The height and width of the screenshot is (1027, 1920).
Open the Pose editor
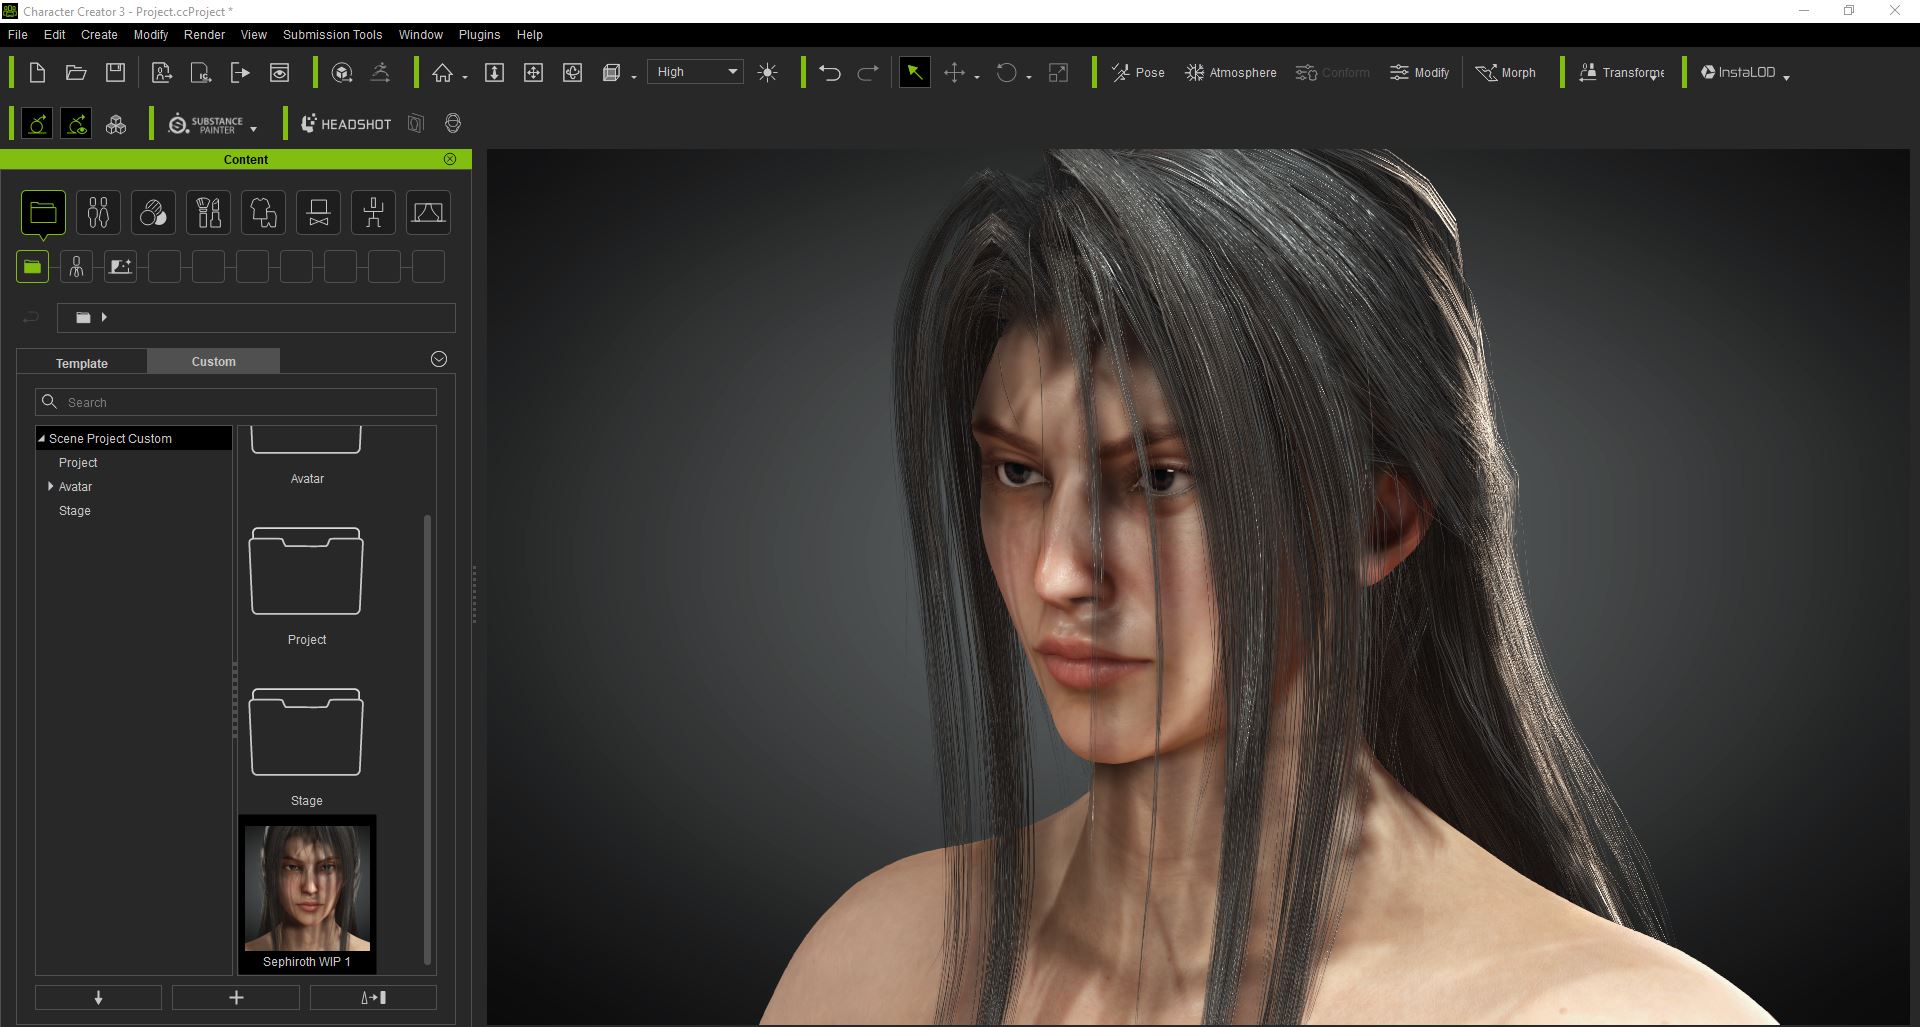[x=1138, y=72]
